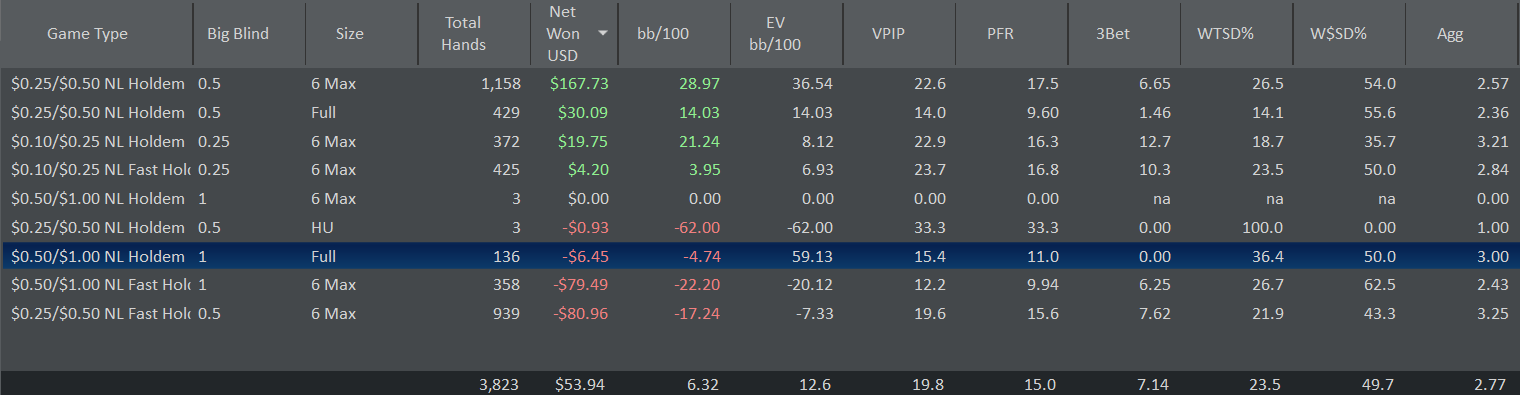Sort by Game Type column header
This screenshot has height=395, width=1520.
click(x=97, y=34)
